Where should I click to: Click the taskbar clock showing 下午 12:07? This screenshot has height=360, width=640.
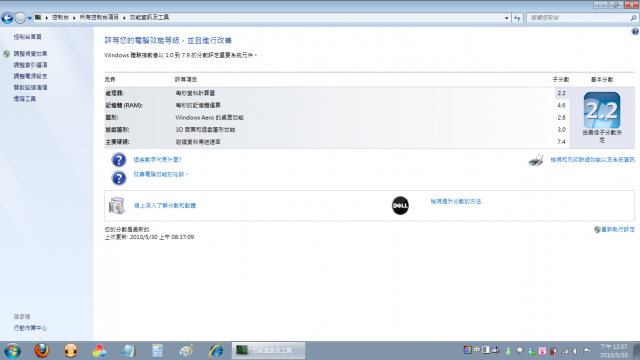613,351
